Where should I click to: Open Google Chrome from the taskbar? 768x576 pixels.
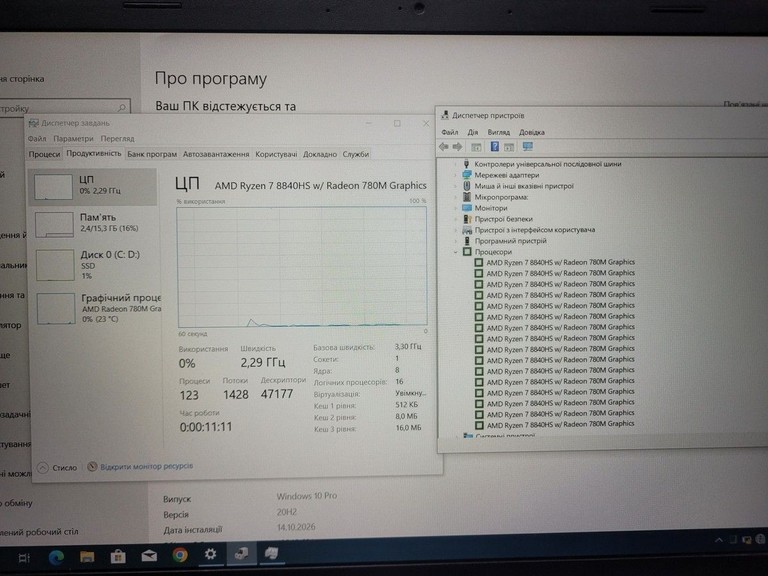(180, 555)
